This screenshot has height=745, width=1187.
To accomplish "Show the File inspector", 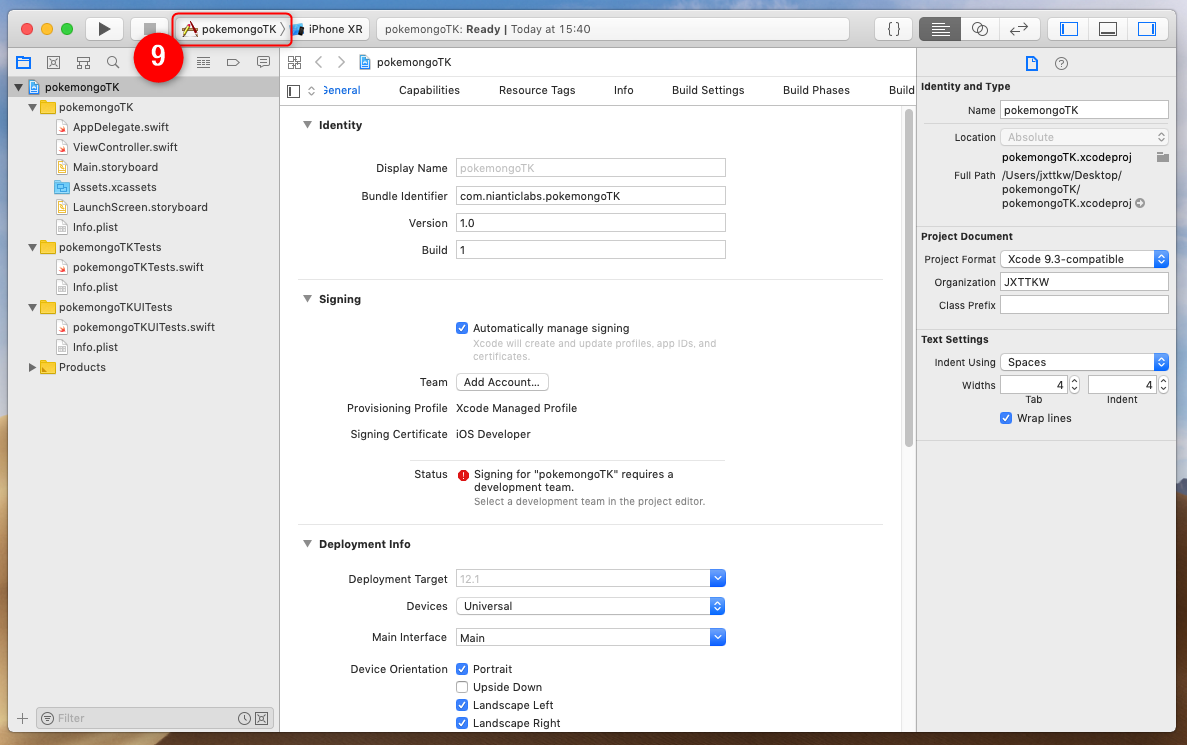I will click(x=1032, y=64).
